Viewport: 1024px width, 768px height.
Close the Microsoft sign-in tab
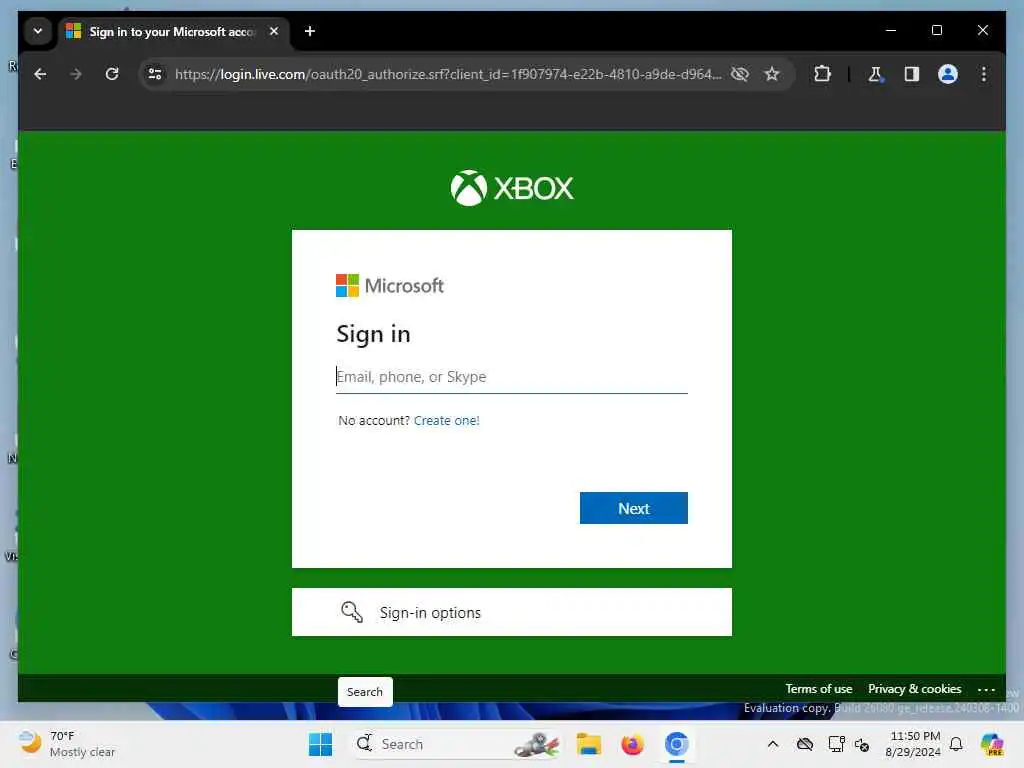(x=274, y=31)
